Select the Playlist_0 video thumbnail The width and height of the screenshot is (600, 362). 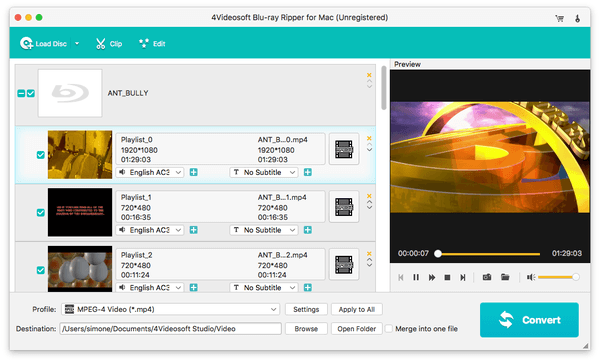point(80,155)
